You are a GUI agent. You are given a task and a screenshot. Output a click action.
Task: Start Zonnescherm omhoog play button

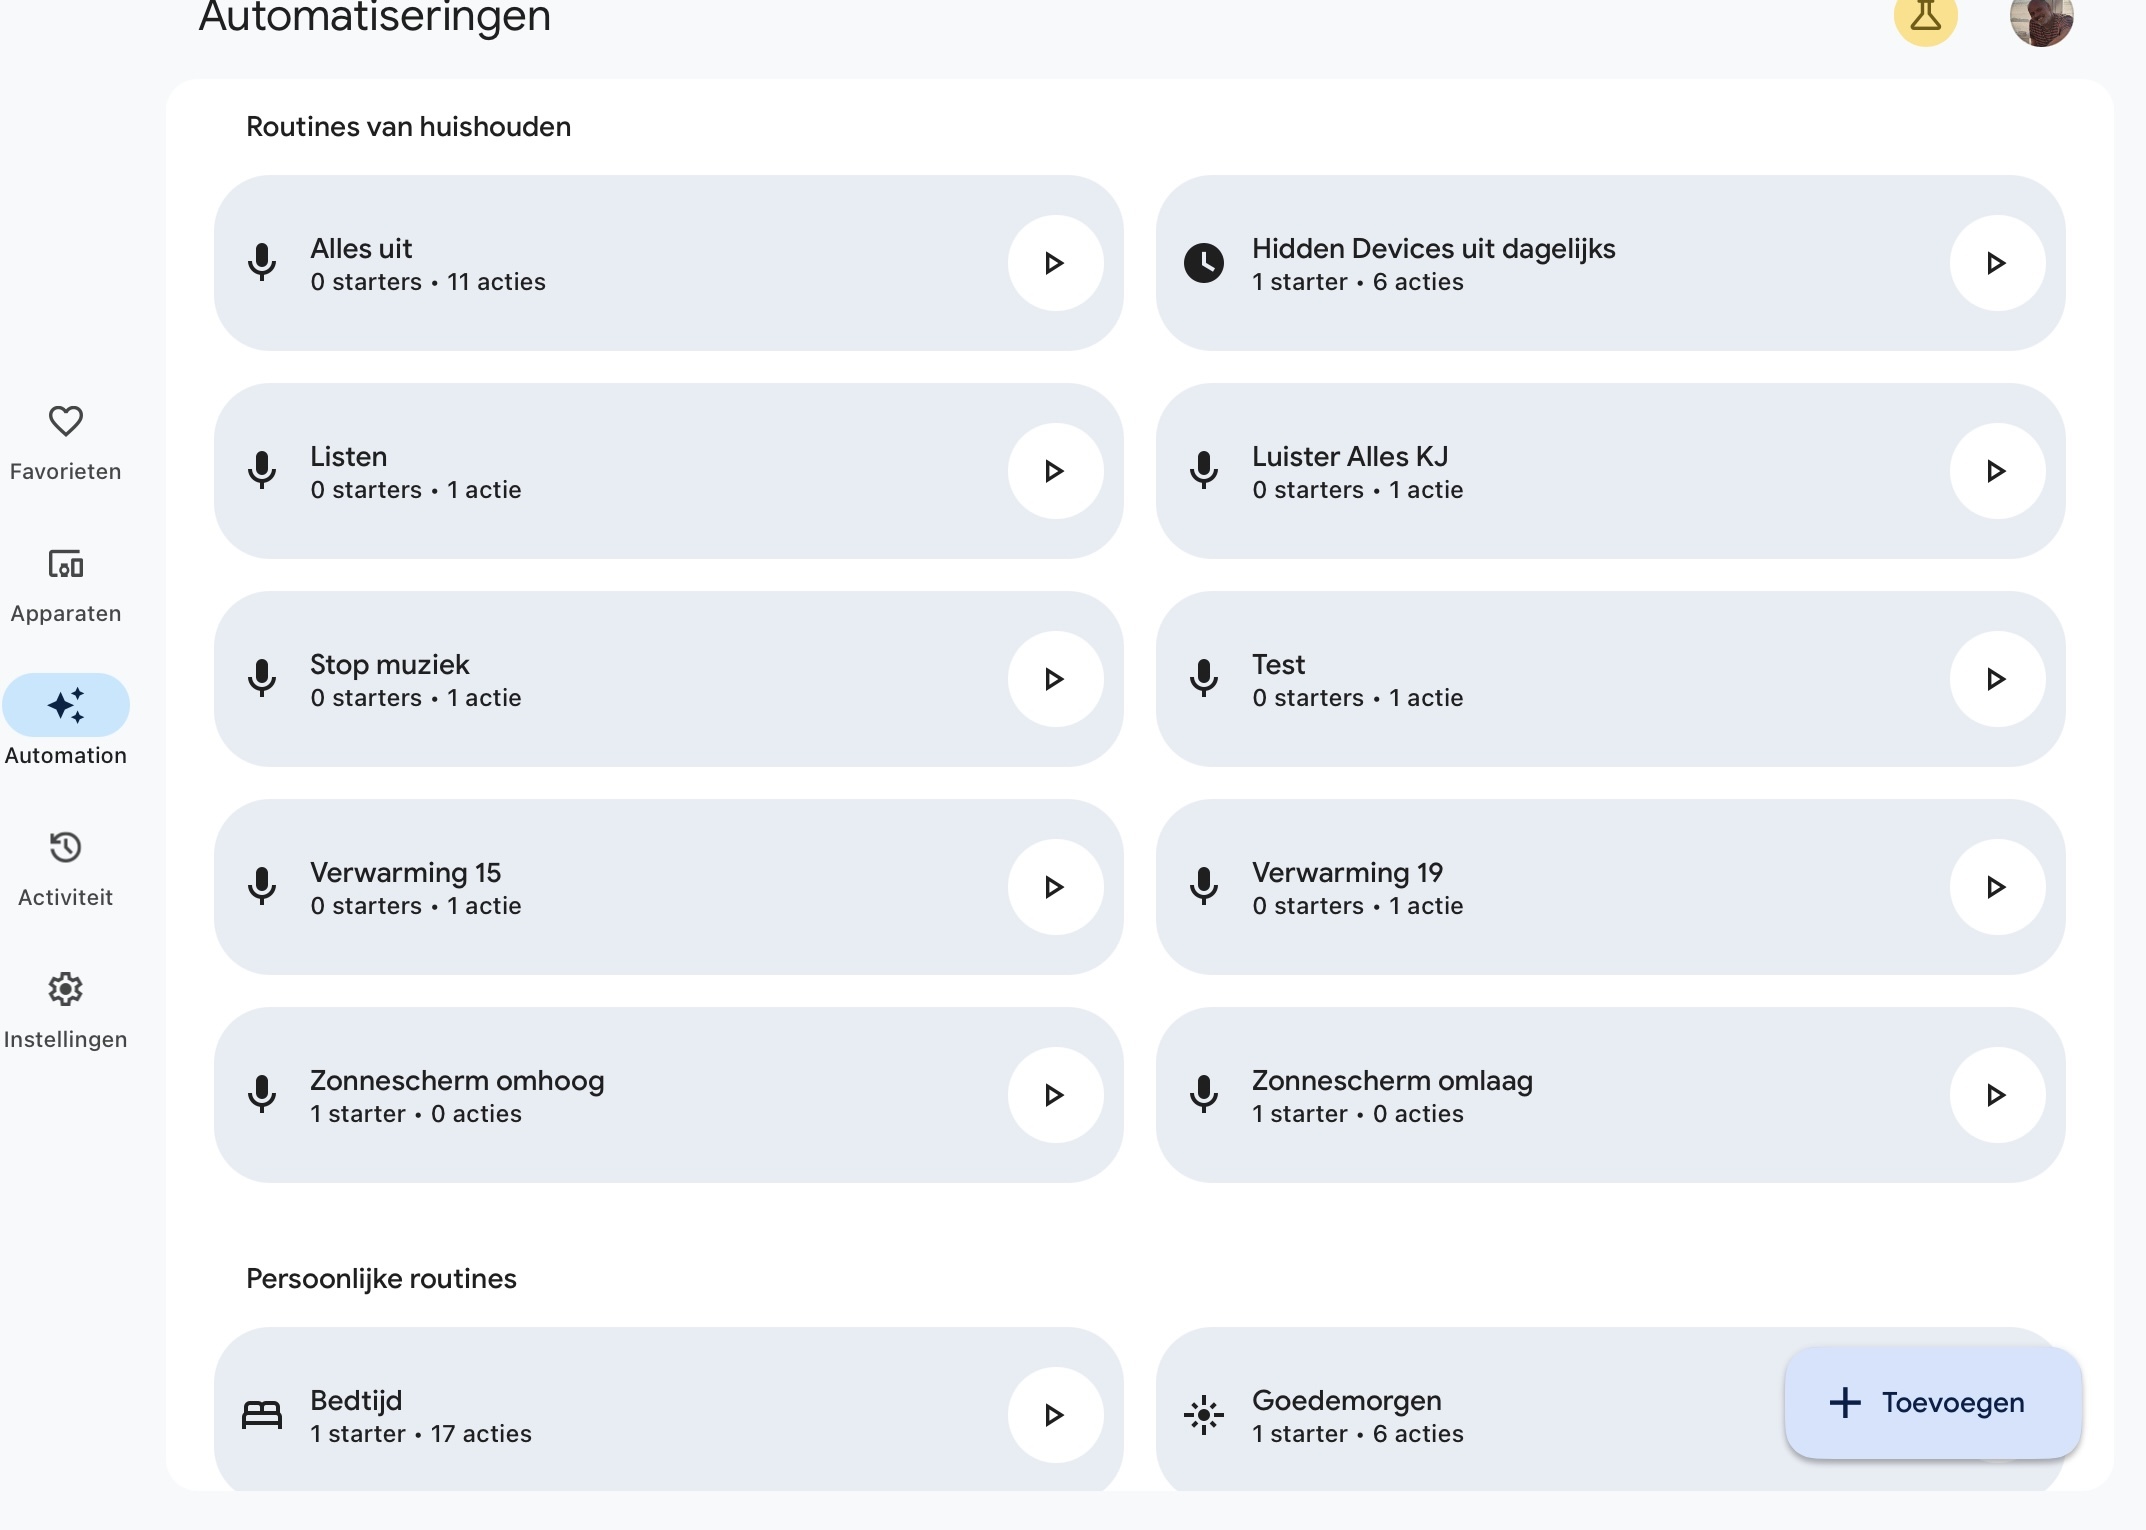click(1055, 1095)
